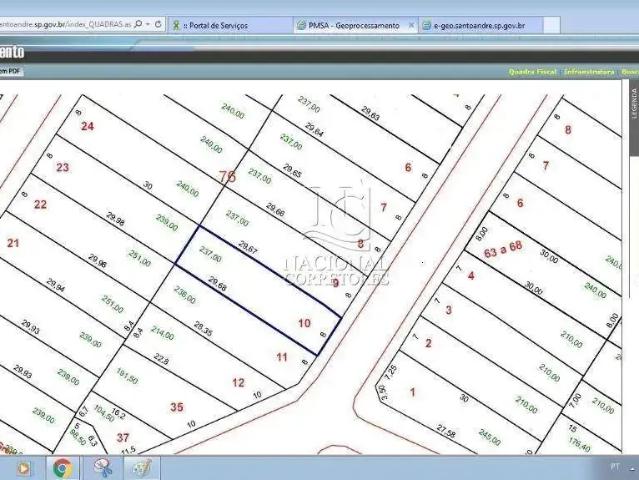Select lot number 12 on the map
The image size is (639, 480).
pos(238,383)
